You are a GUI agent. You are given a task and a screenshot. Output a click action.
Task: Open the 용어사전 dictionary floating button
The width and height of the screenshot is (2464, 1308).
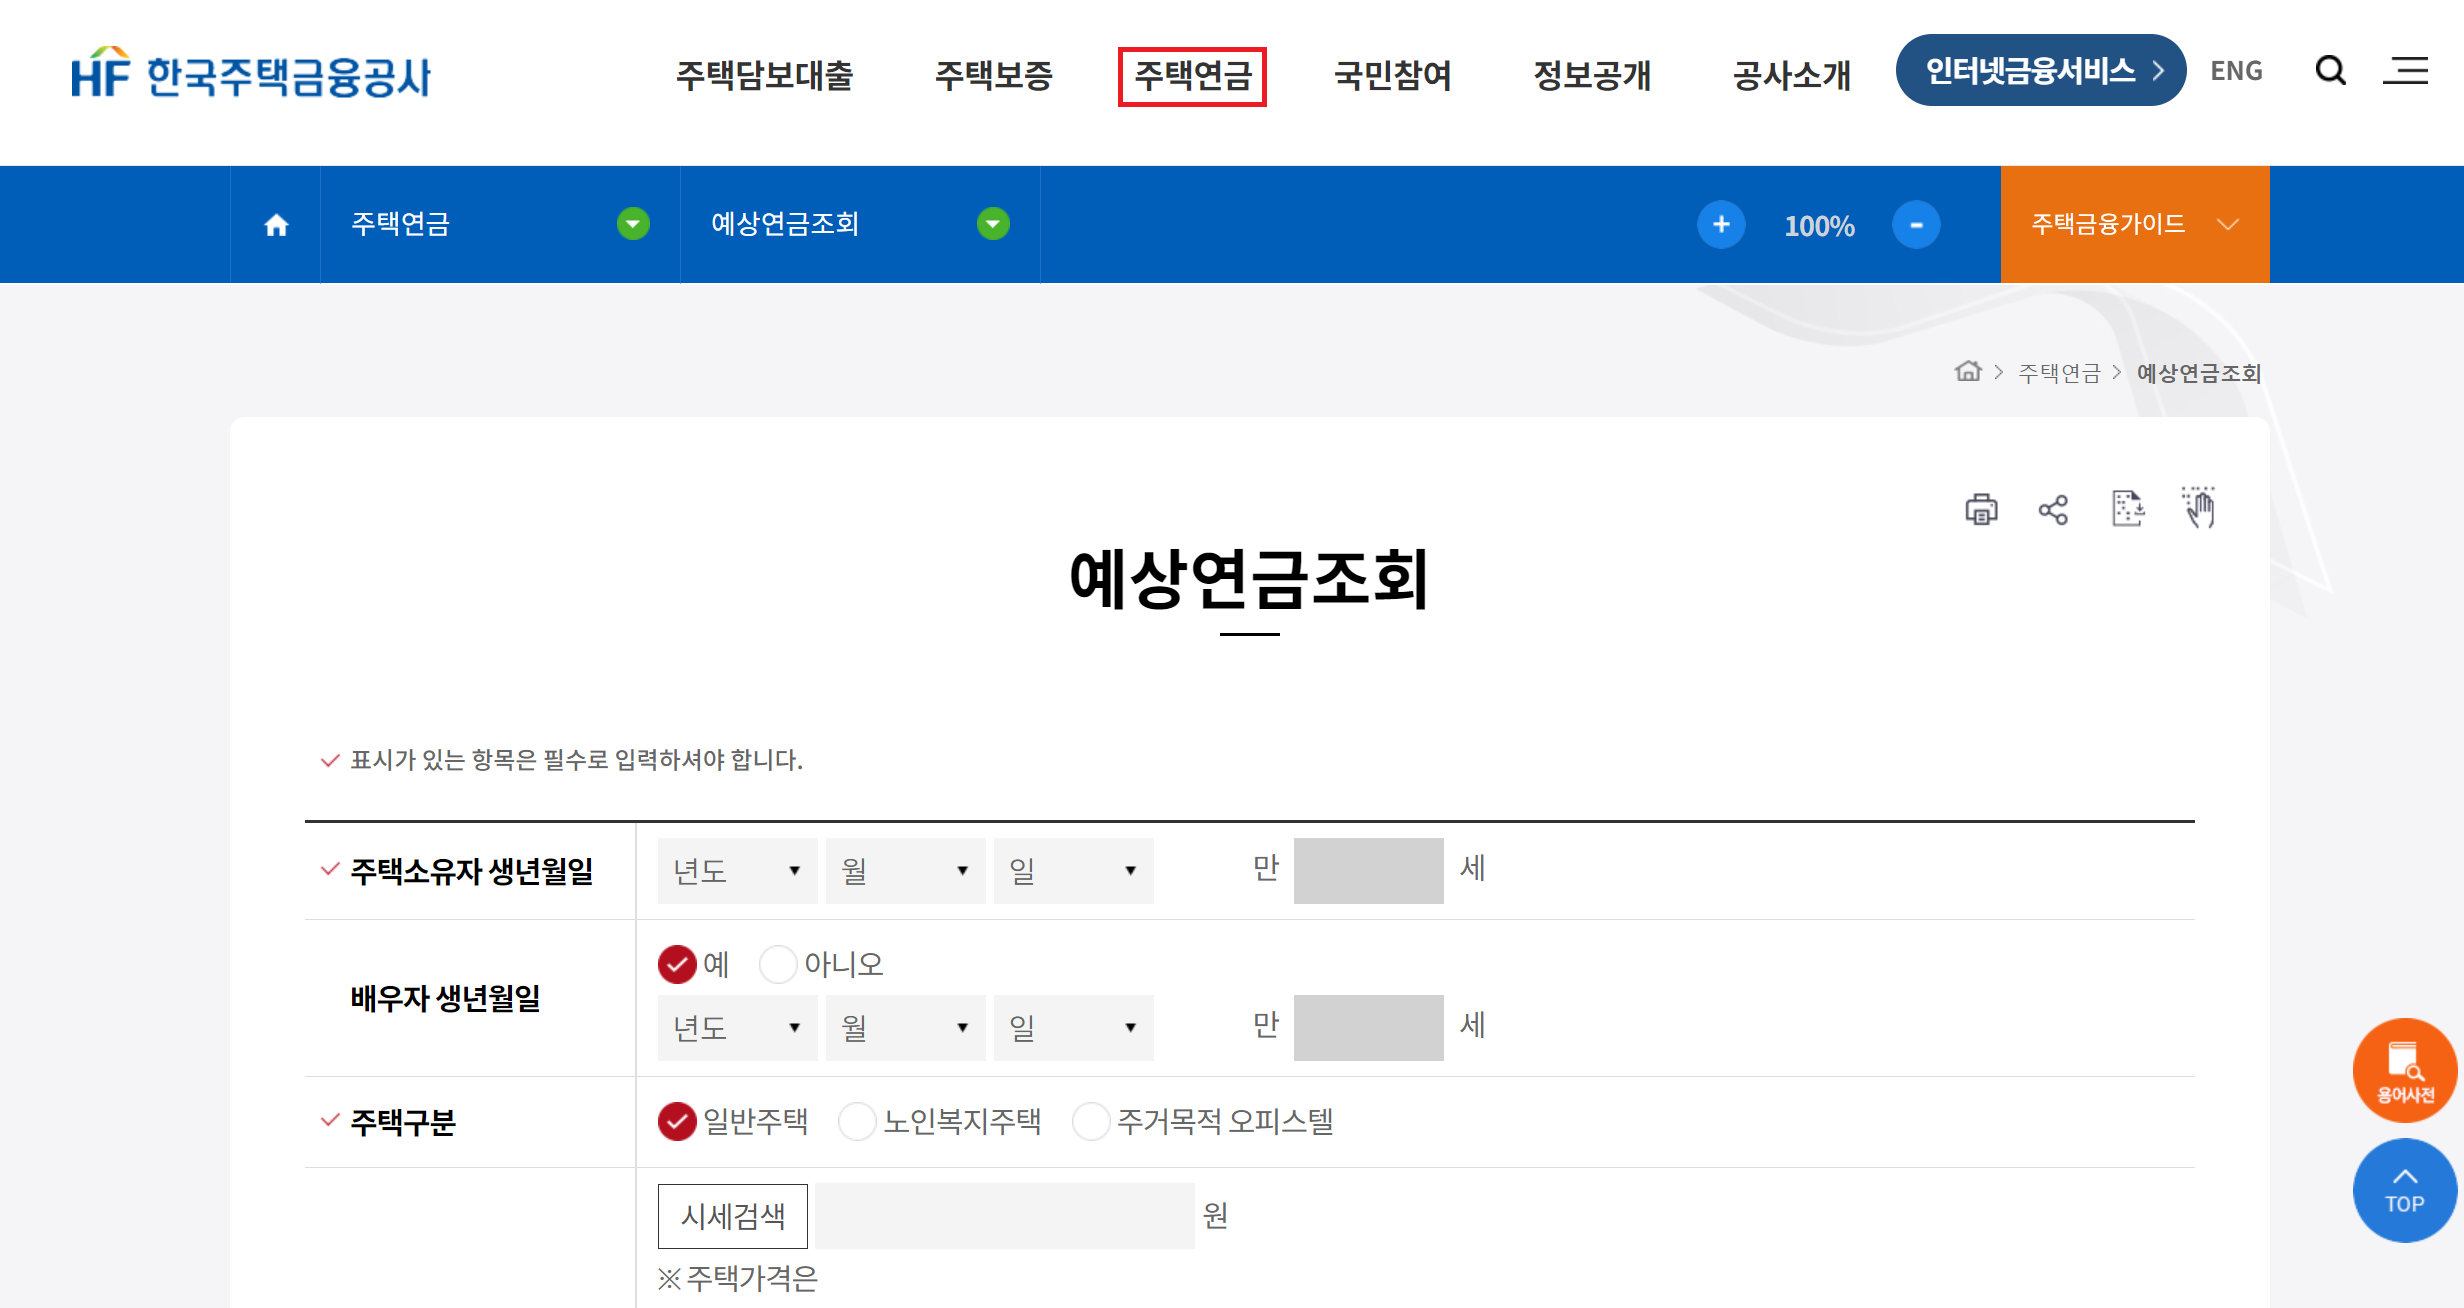point(2404,1071)
